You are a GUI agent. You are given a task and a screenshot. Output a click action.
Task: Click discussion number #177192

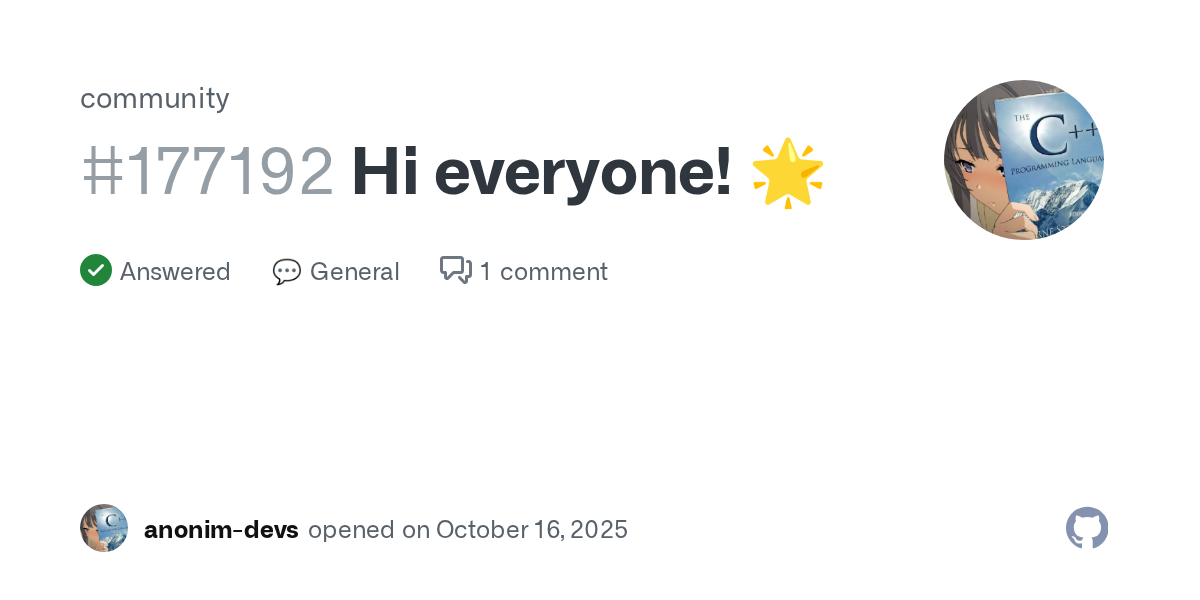point(207,172)
